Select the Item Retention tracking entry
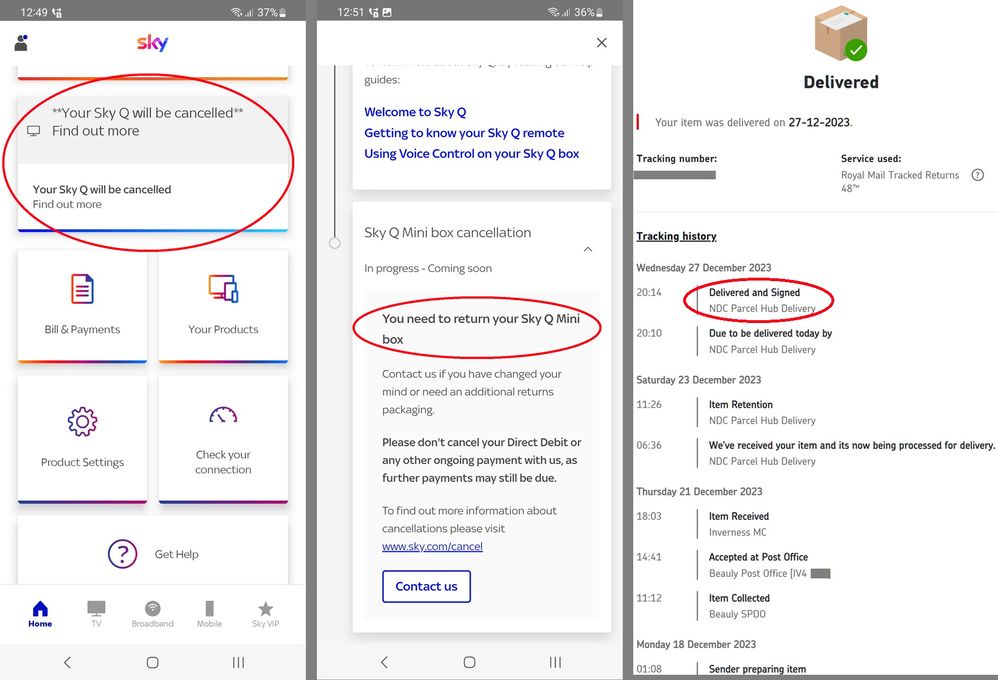Screen dimensions: 998x680 [x=763, y=412]
